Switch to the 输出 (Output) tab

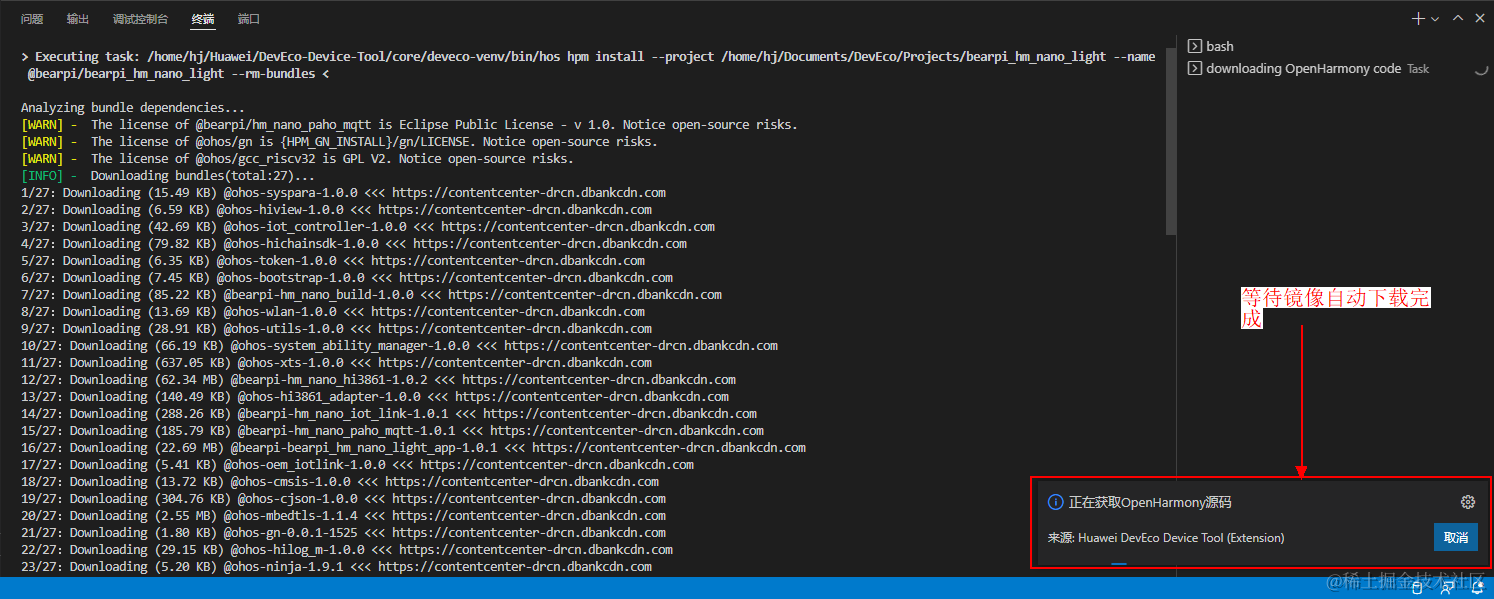coord(78,19)
